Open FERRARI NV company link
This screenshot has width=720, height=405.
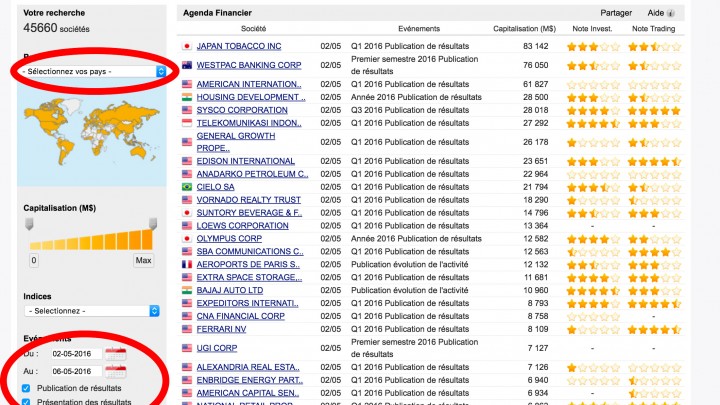click(x=221, y=329)
